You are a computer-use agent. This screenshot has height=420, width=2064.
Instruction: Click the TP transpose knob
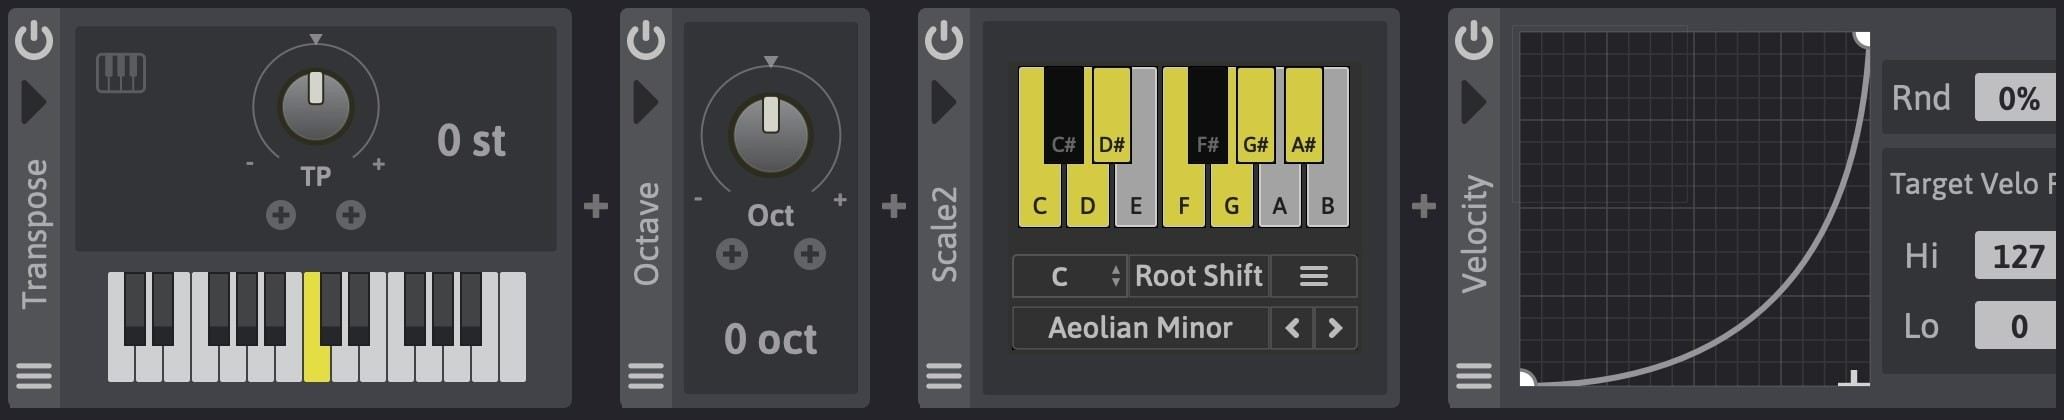(316, 106)
